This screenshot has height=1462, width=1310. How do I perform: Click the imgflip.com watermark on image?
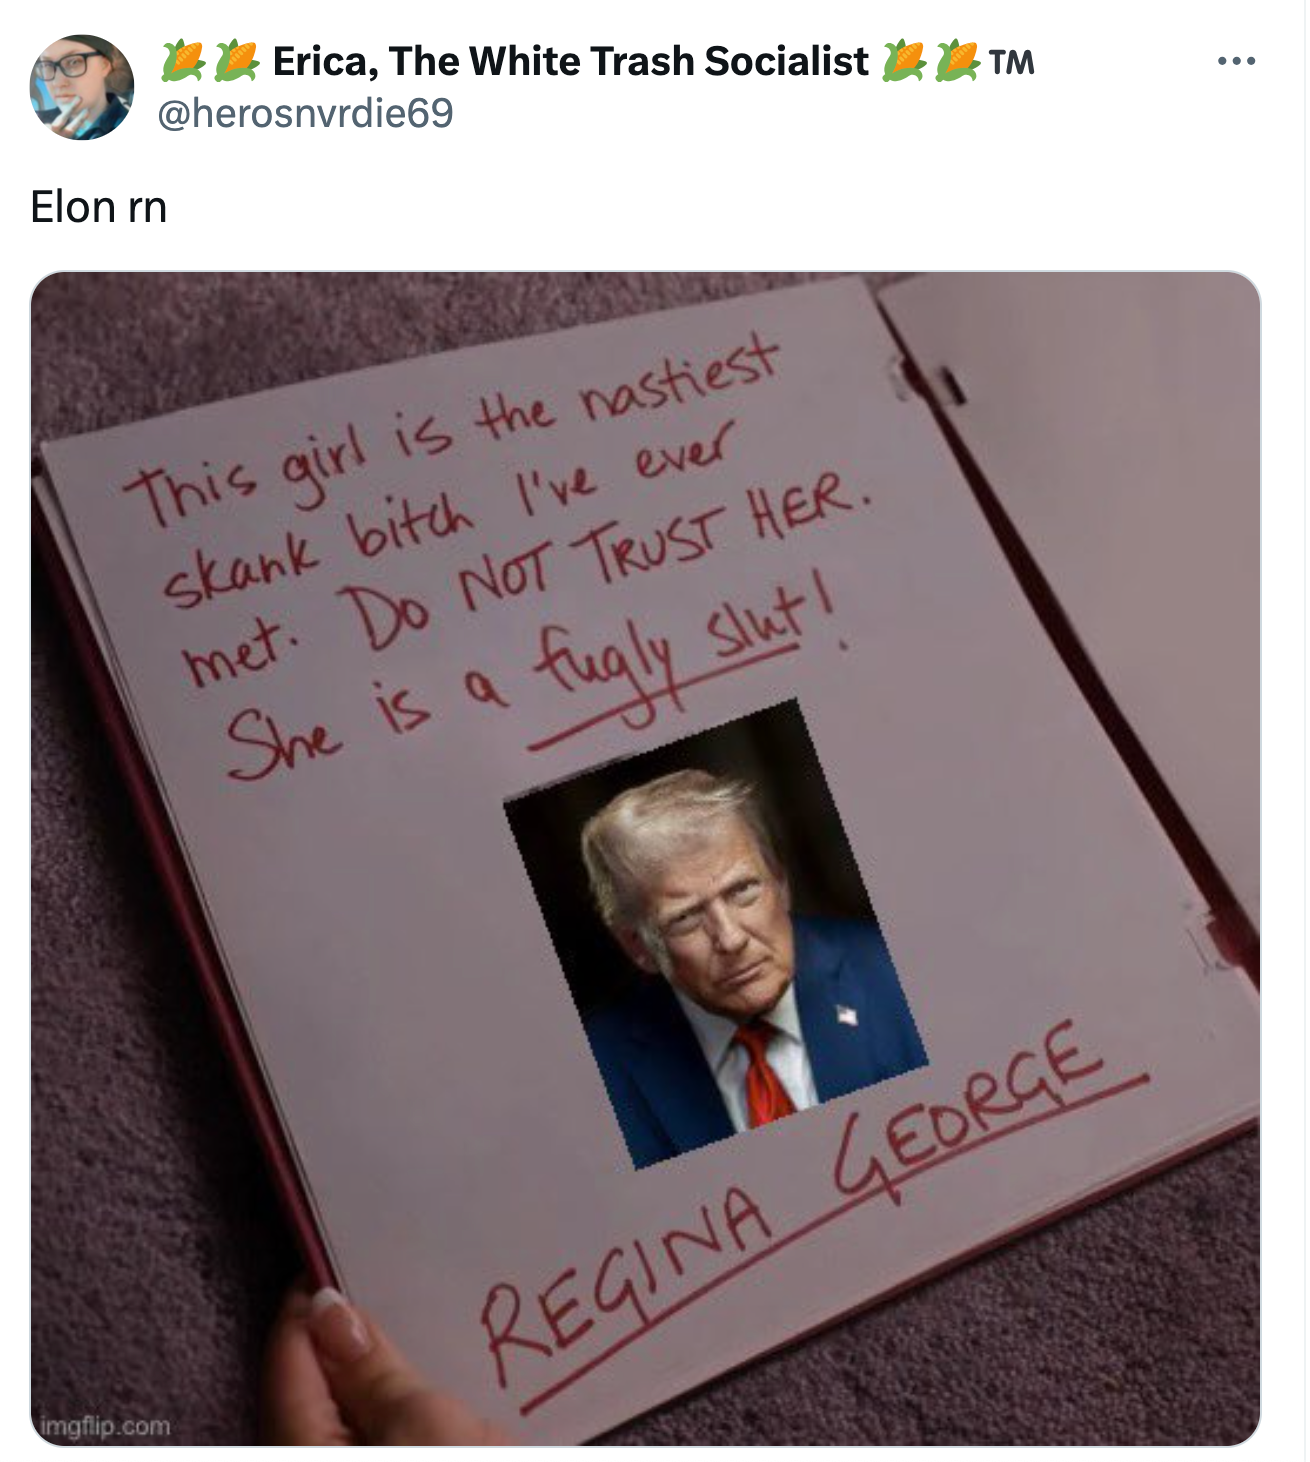click(x=103, y=1424)
